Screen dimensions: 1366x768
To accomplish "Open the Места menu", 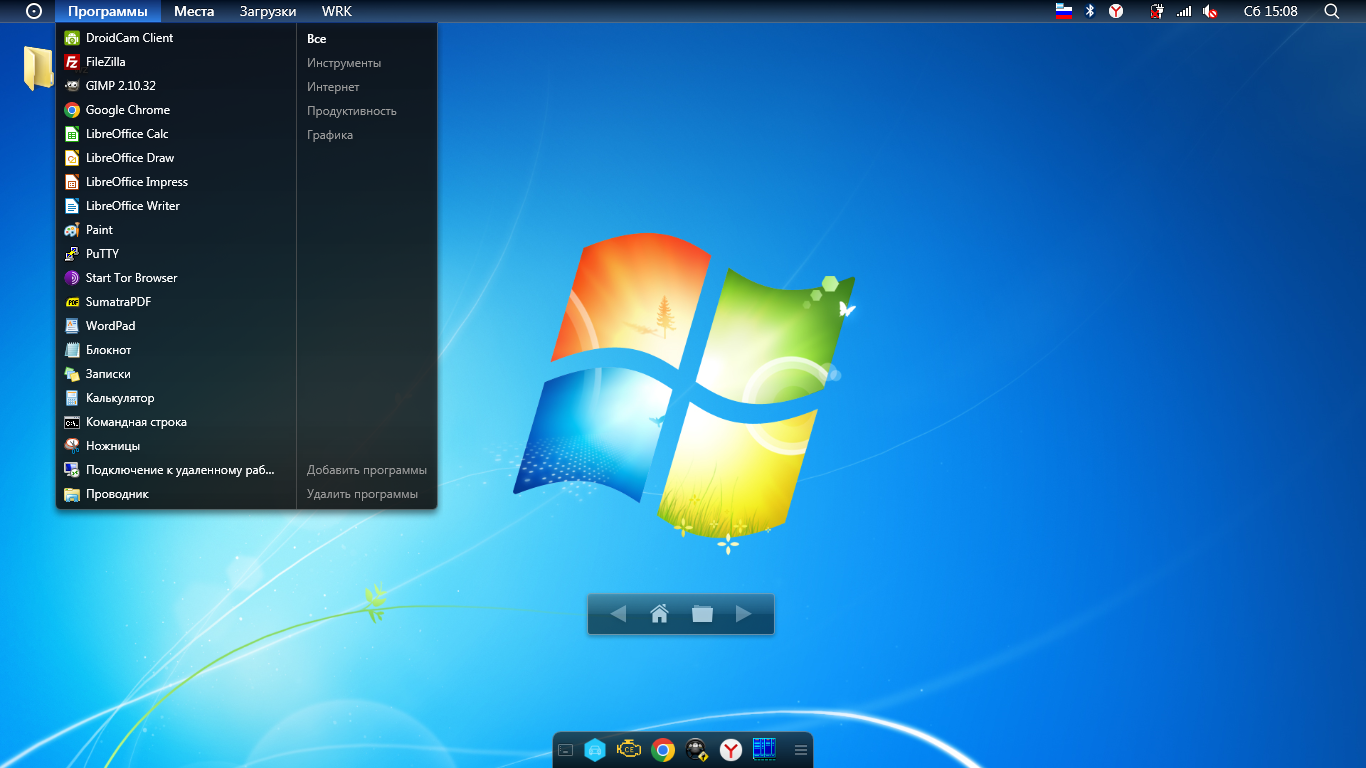I will point(194,11).
